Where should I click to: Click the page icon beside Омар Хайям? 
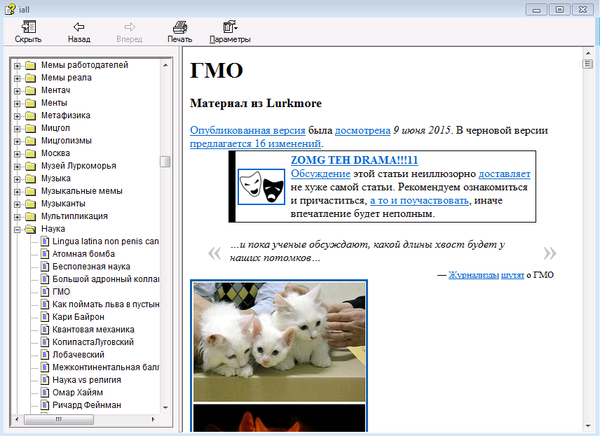pyautogui.click(x=45, y=393)
